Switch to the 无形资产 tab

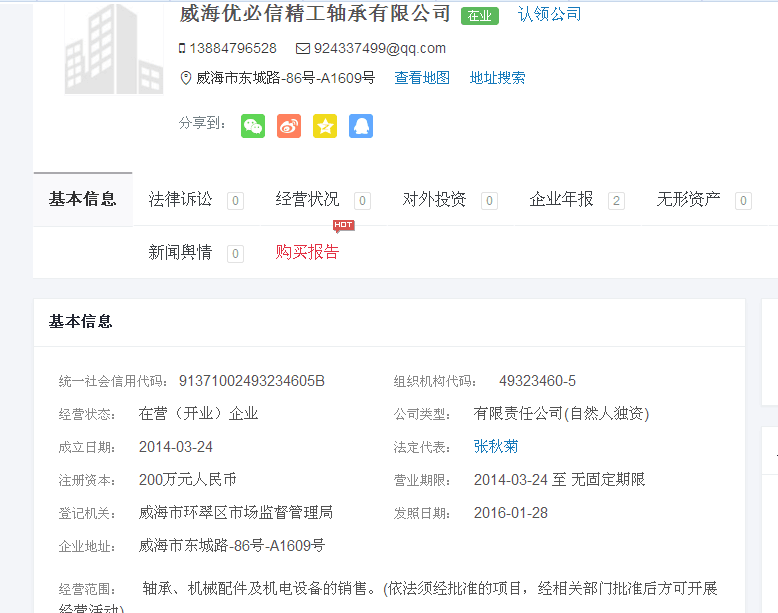coord(689,199)
